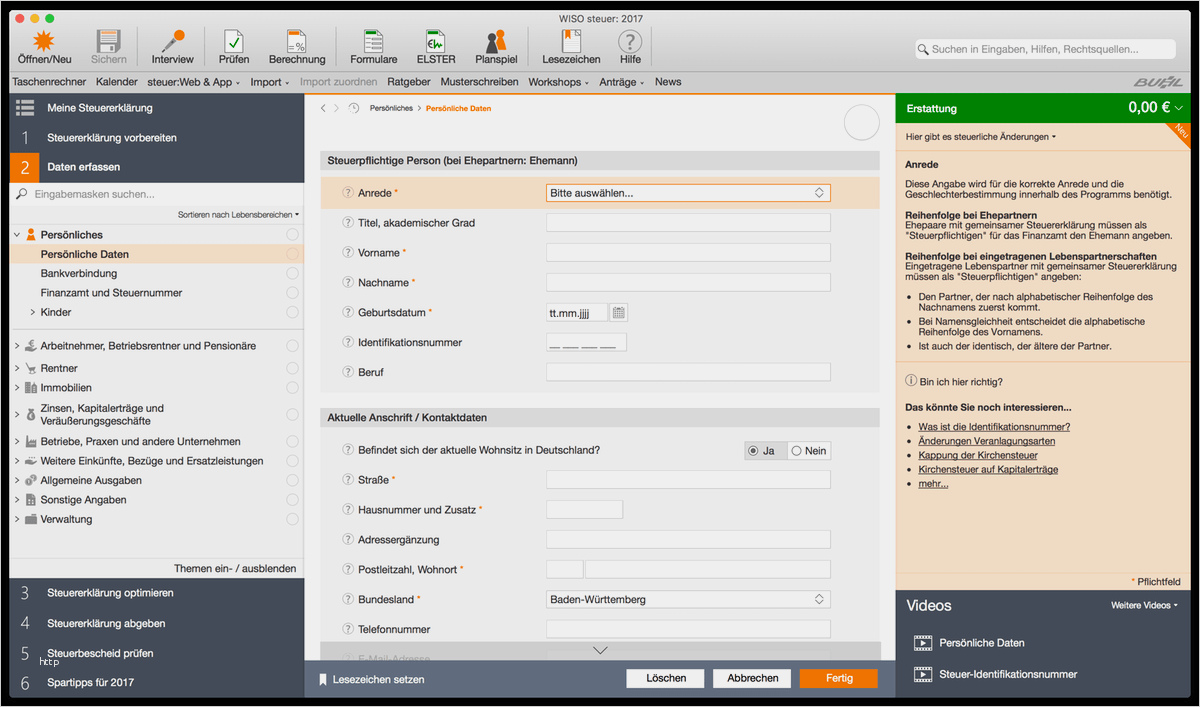
Task: Click help icon next to Straße
Action: pyautogui.click(x=348, y=480)
